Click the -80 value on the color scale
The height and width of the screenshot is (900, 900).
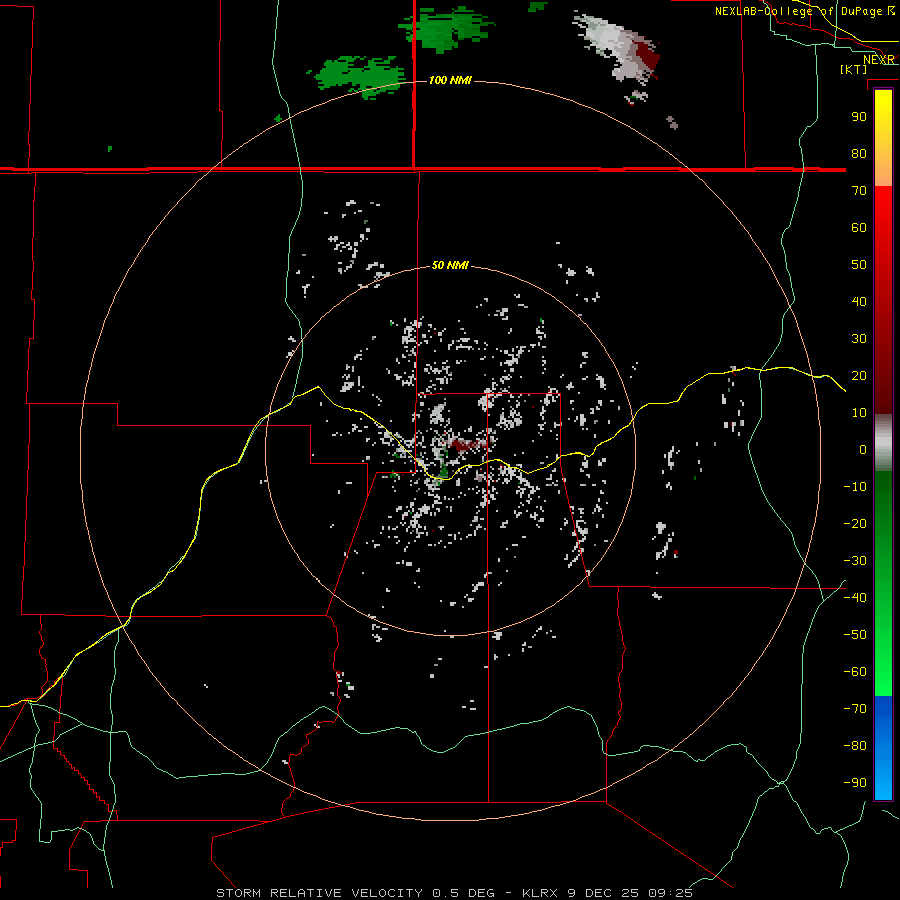point(855,746)
